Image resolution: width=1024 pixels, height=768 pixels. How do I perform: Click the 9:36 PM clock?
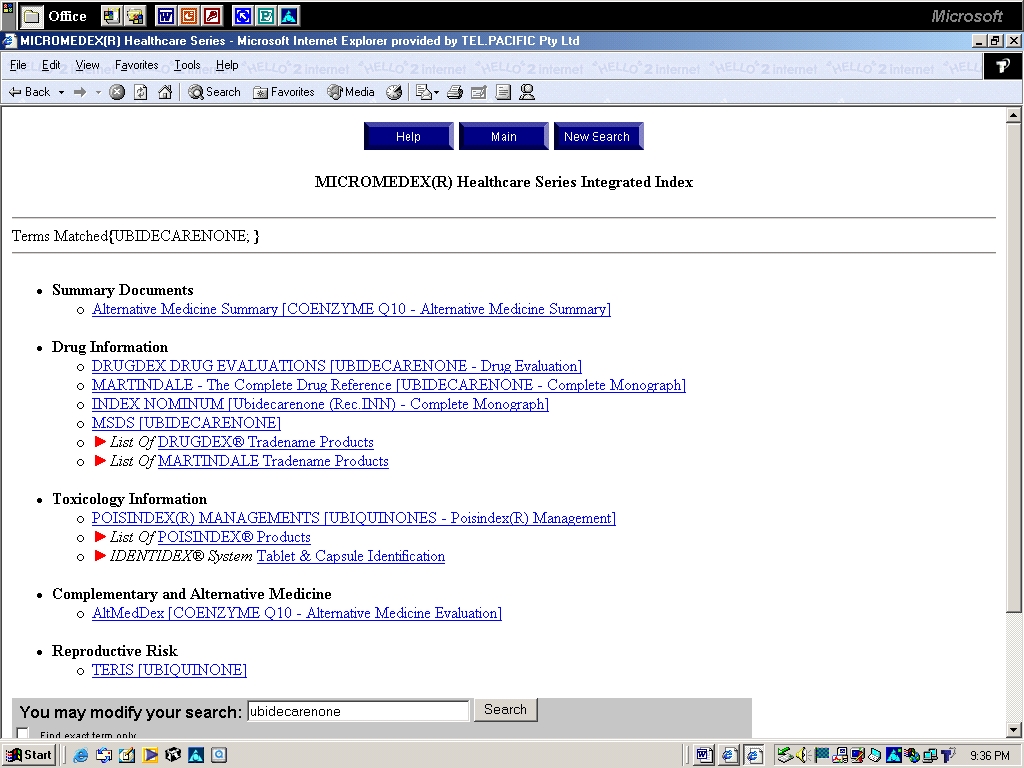989,756
